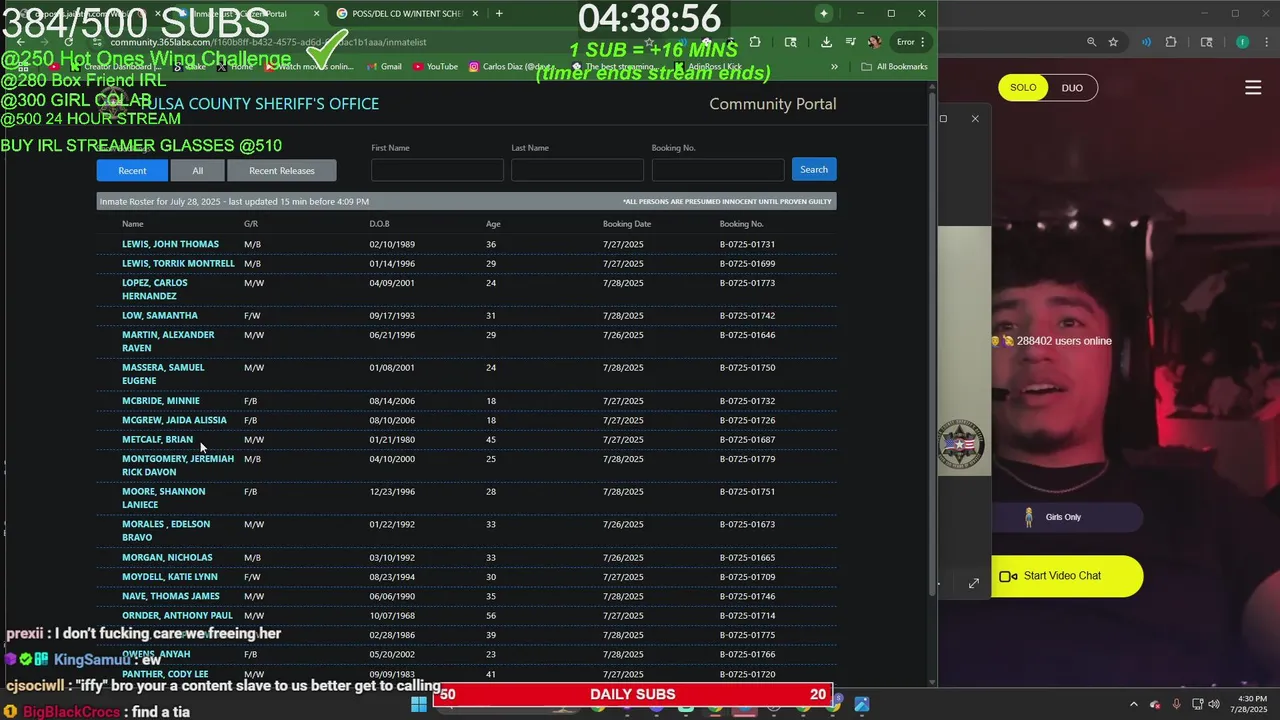The image size is (1280, 720).
Task: Open the Chrome download icon
Action: [826, 42]
